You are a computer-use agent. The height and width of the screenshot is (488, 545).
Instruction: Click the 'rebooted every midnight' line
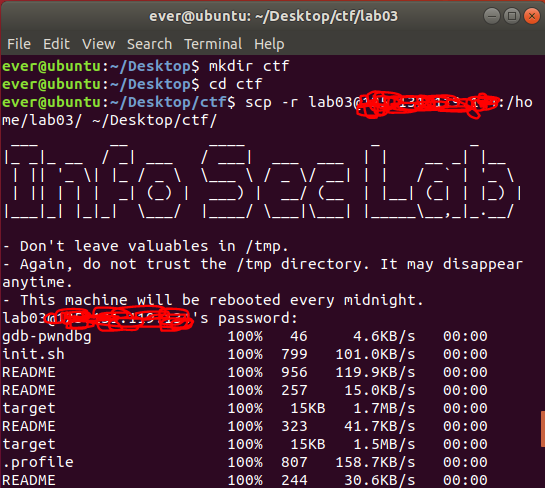(213, 300)
